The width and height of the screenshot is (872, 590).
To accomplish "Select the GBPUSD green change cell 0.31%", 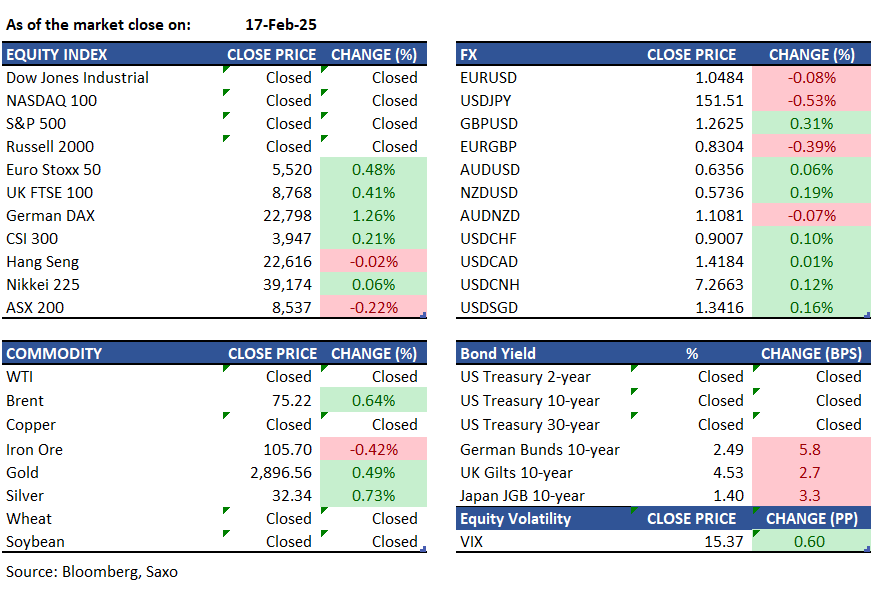I will tap(811, 124).
